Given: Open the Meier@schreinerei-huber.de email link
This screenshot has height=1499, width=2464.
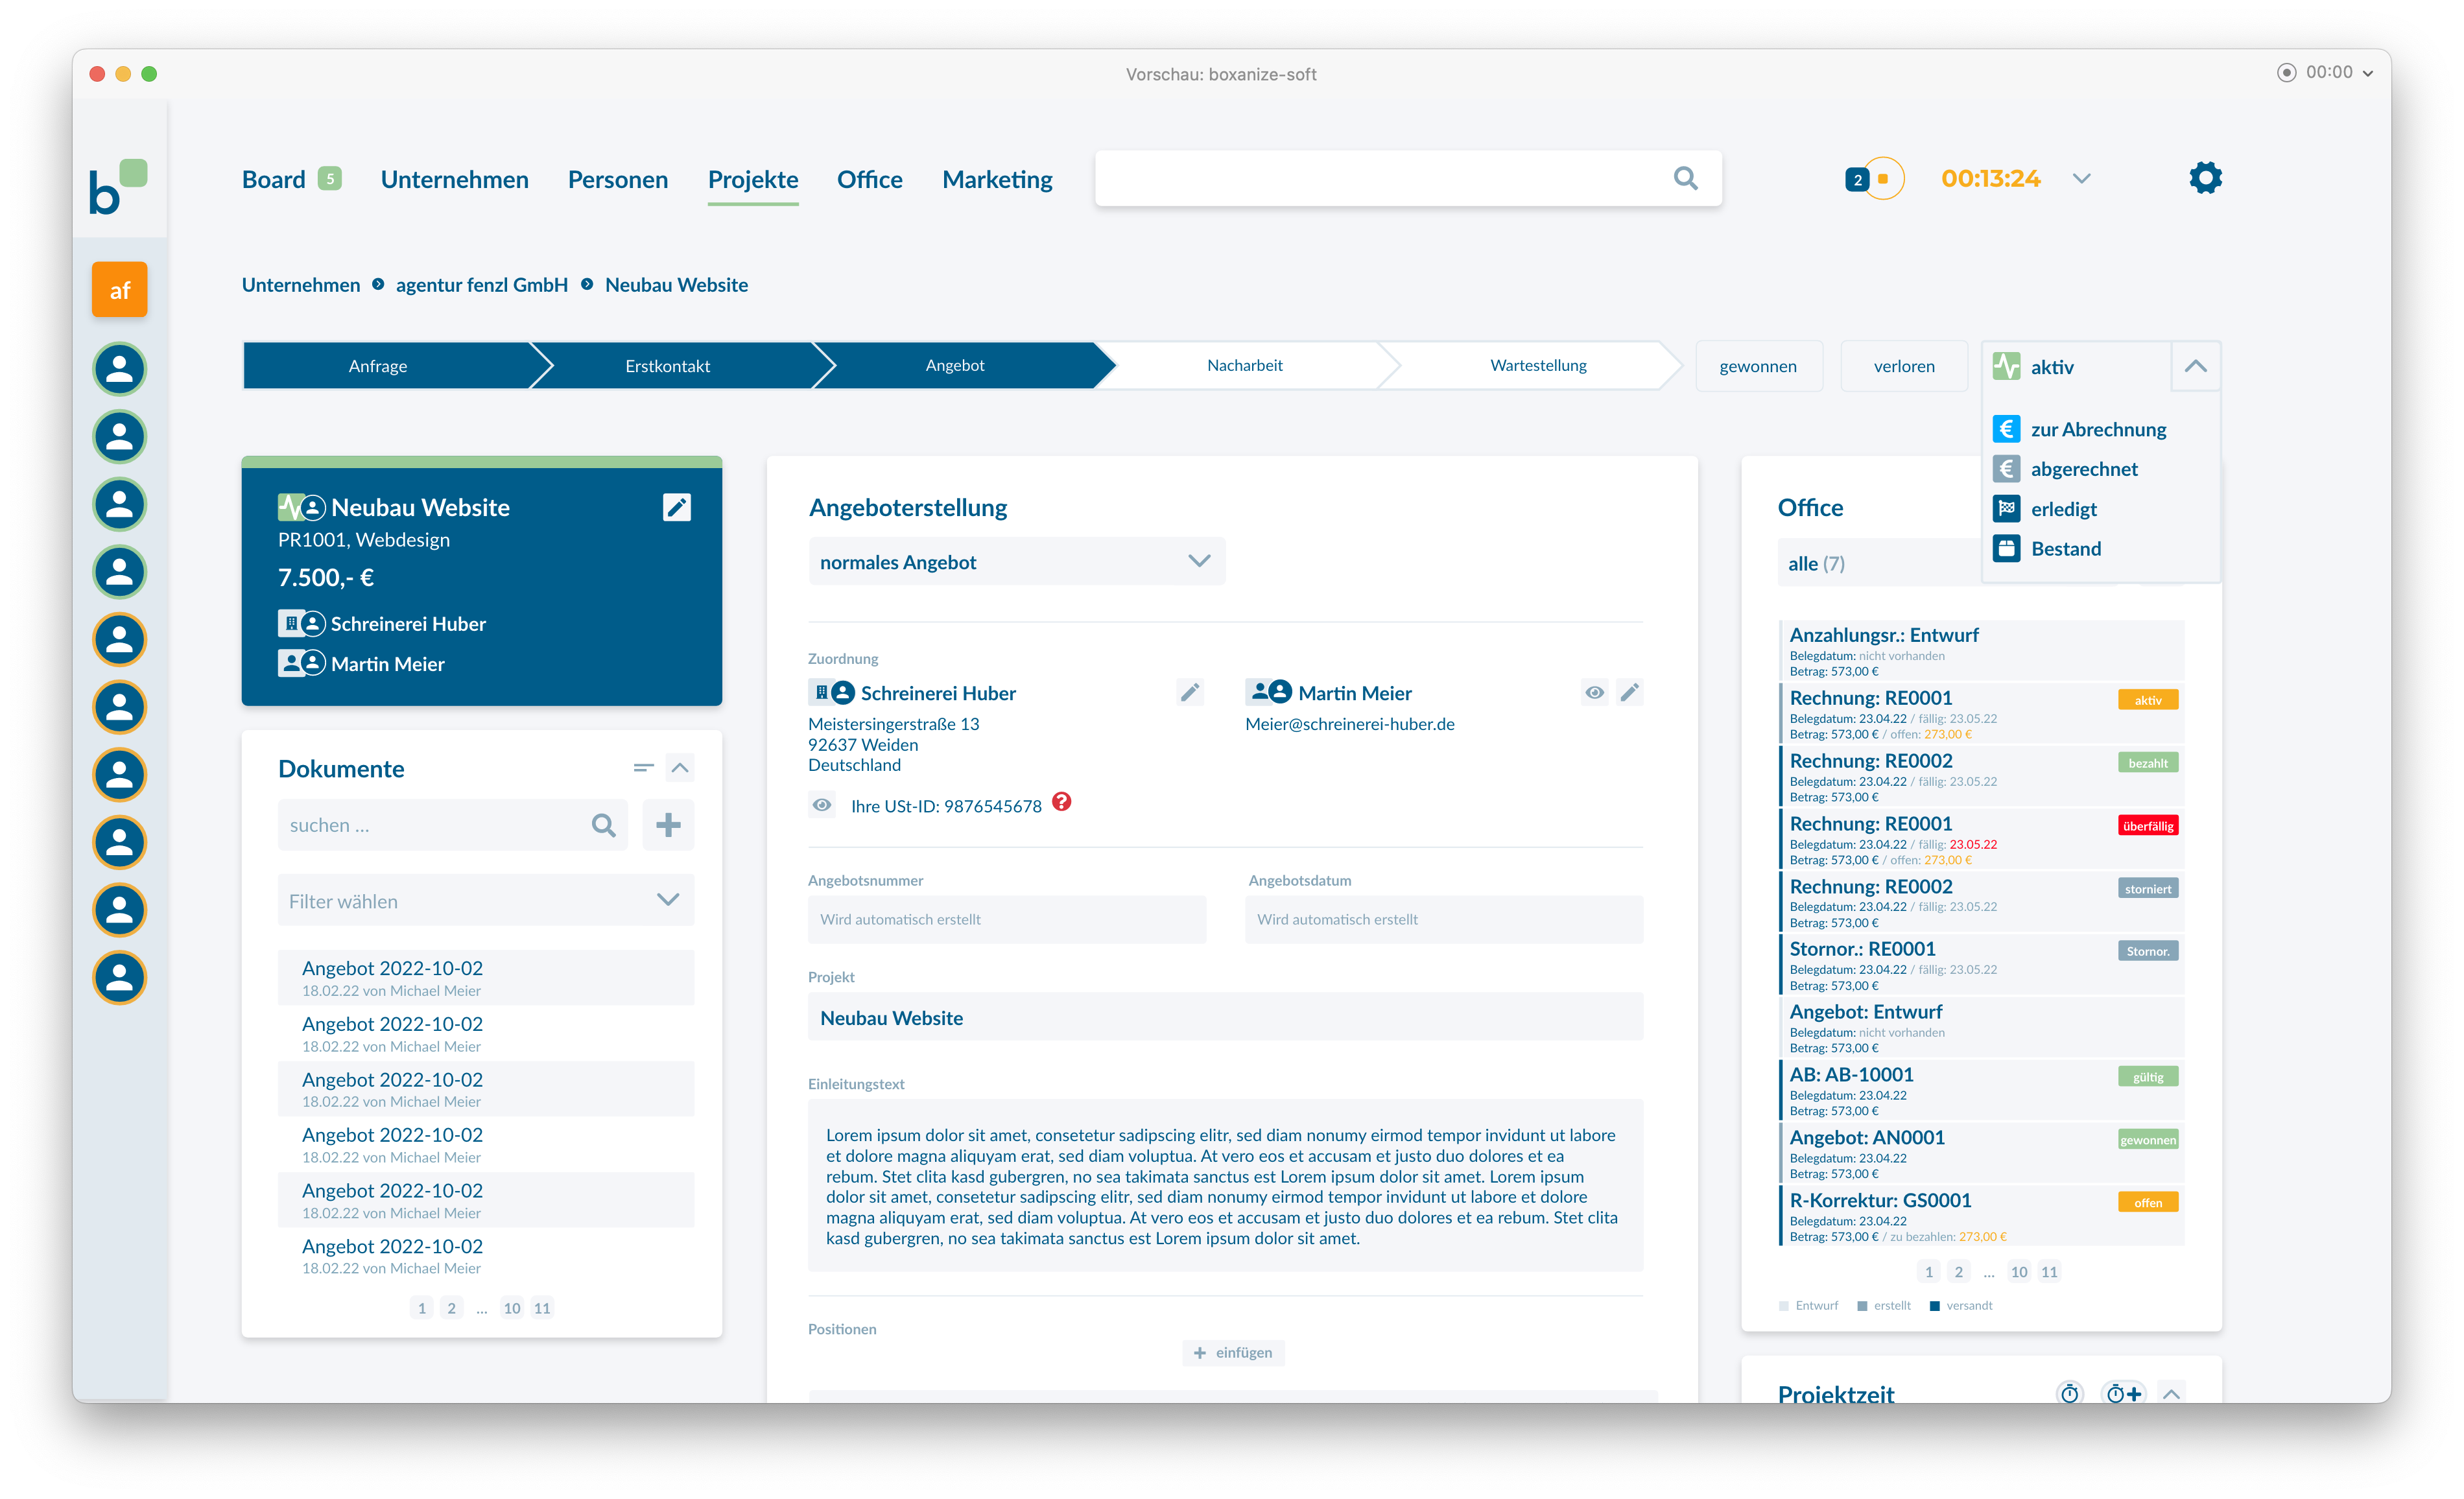Looking at the screenshot, I should (x=1350, y=724).
